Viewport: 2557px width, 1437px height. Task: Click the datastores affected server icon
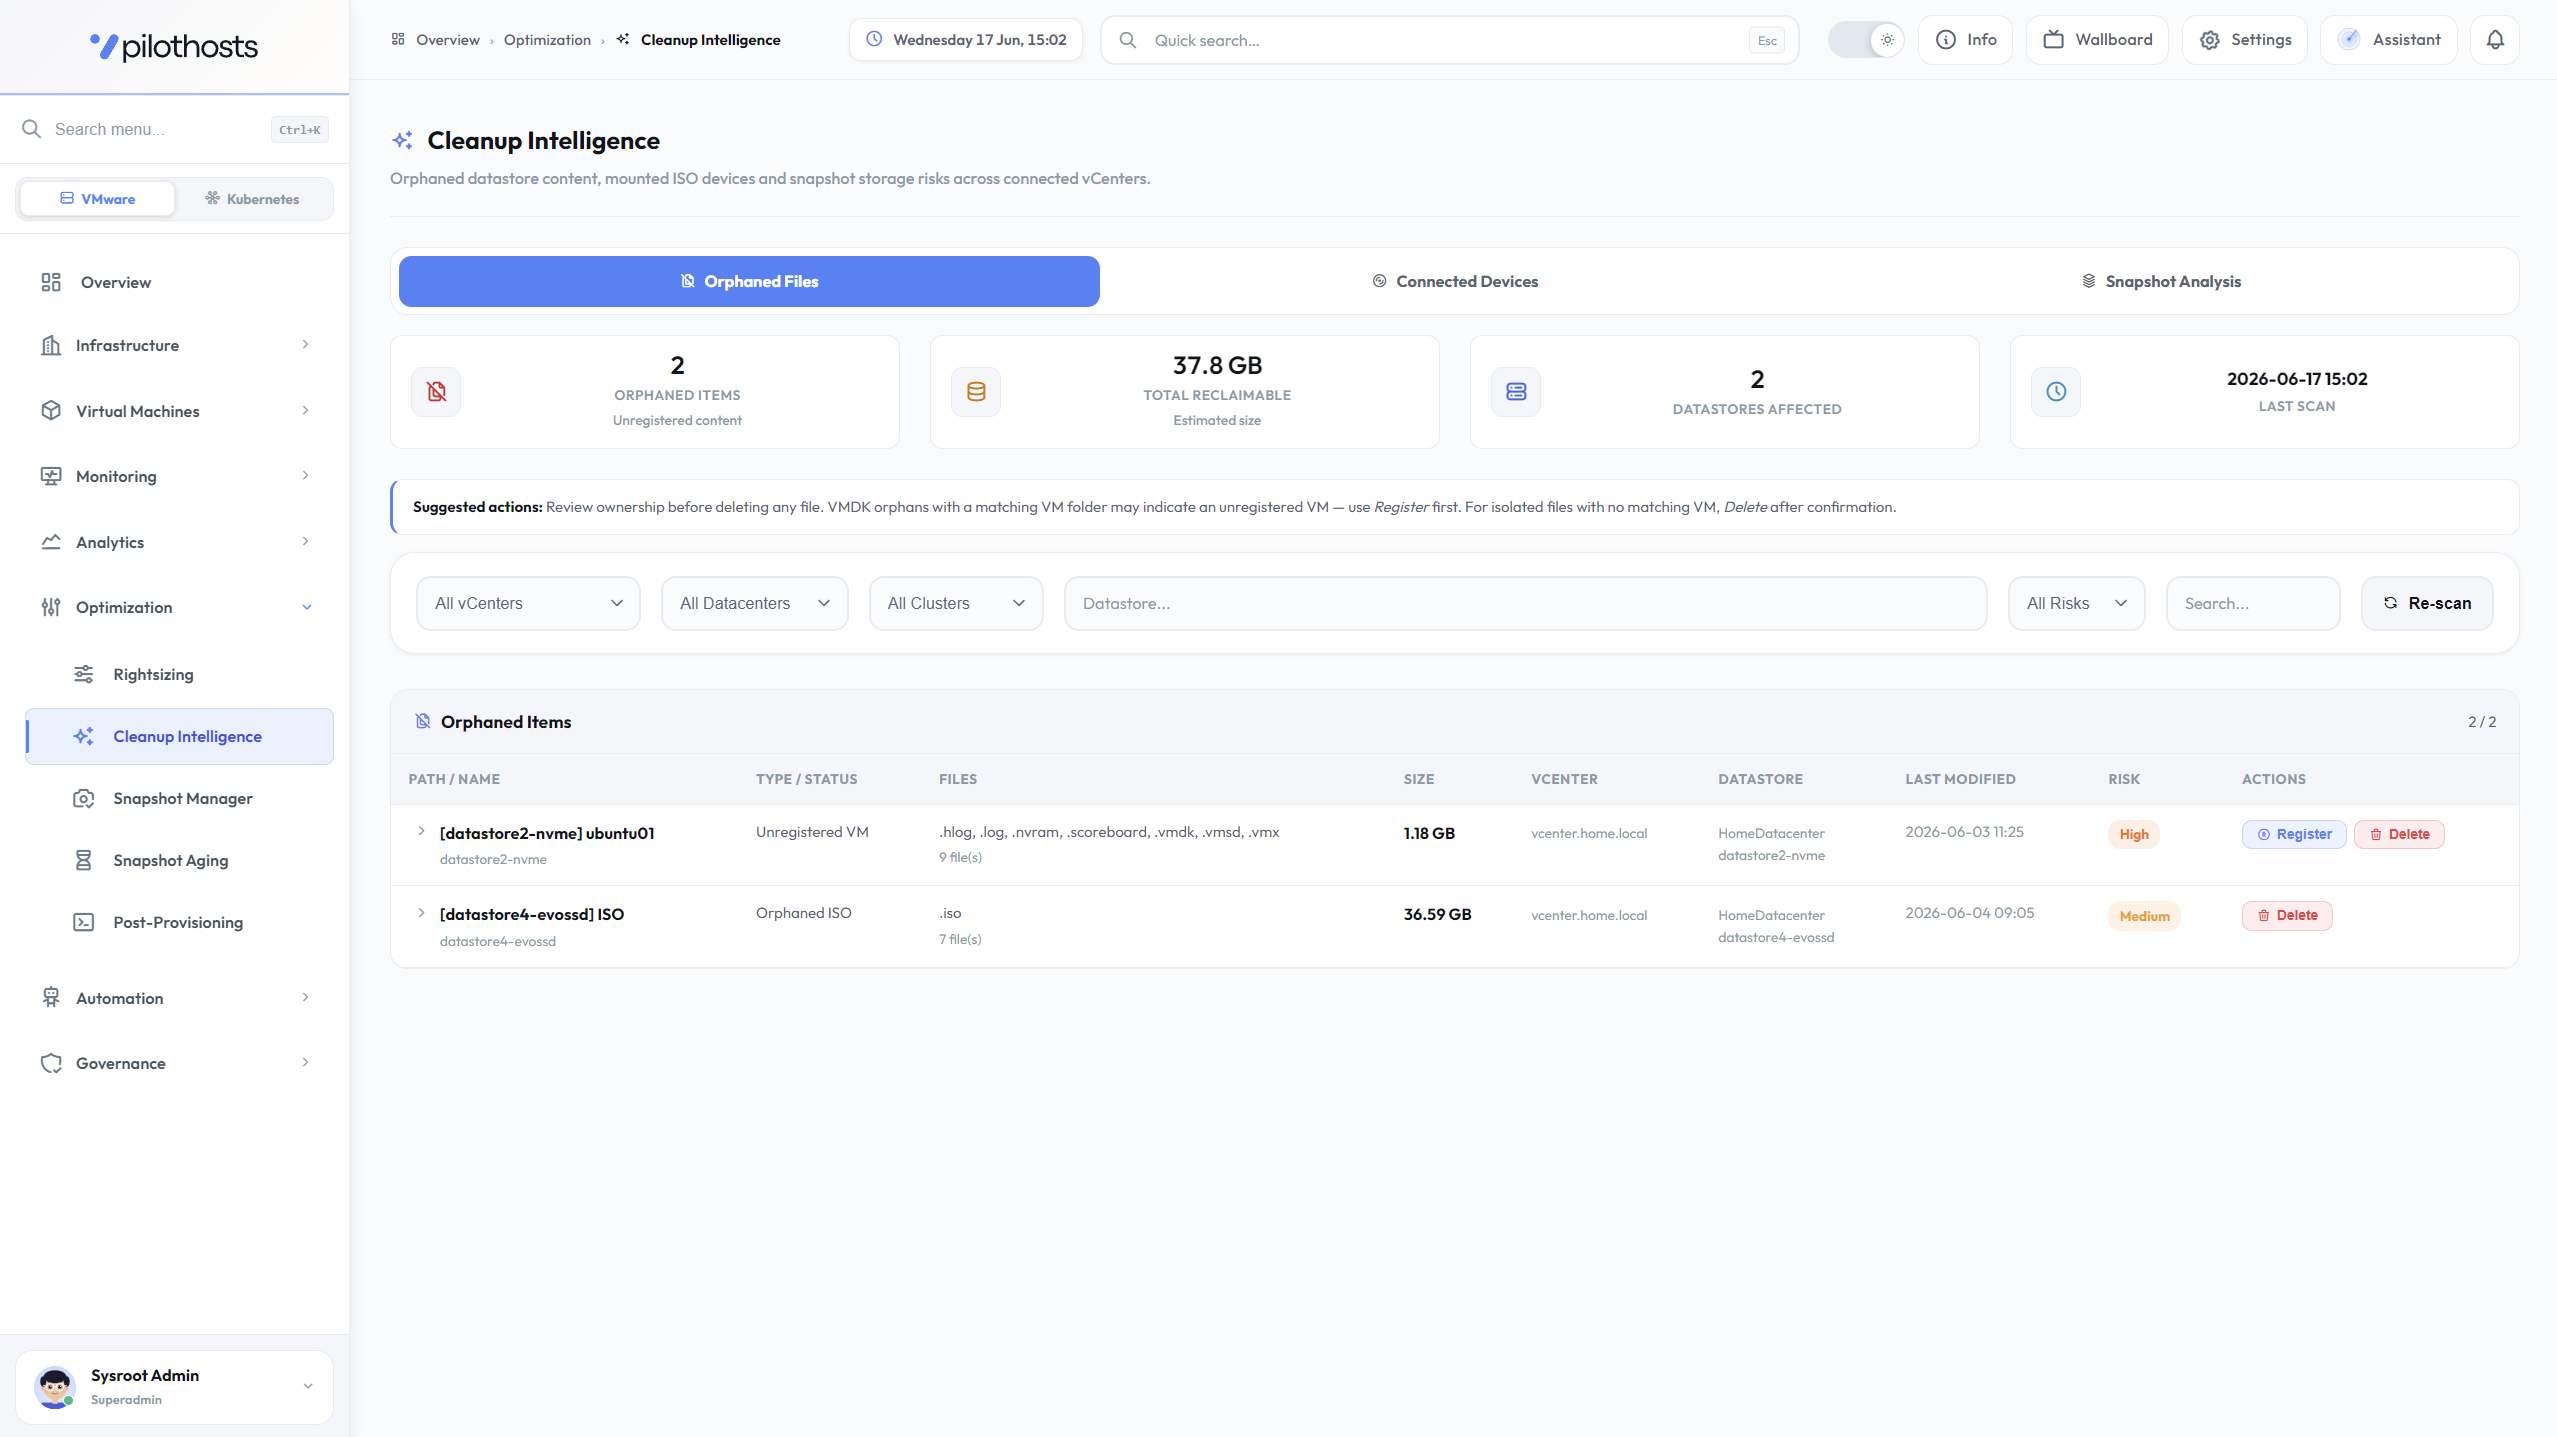click(1516, 391)
